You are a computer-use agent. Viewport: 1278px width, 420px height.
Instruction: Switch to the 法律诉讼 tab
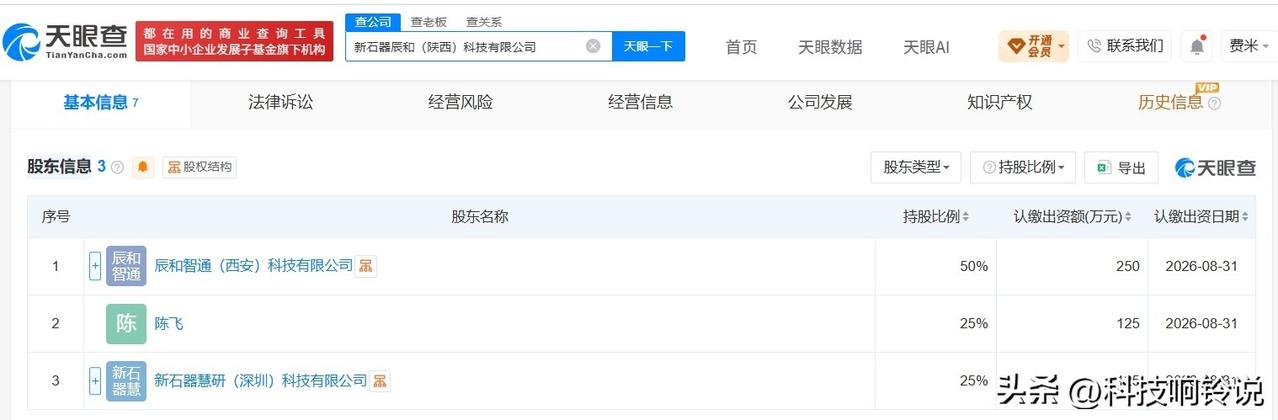(x=281, y=102)
